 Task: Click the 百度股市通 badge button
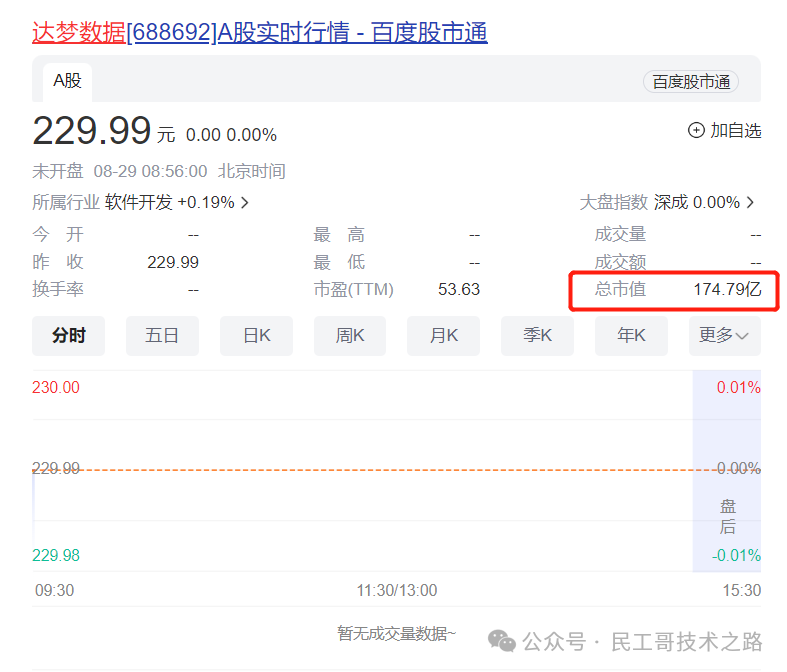(x=691, y=82)
